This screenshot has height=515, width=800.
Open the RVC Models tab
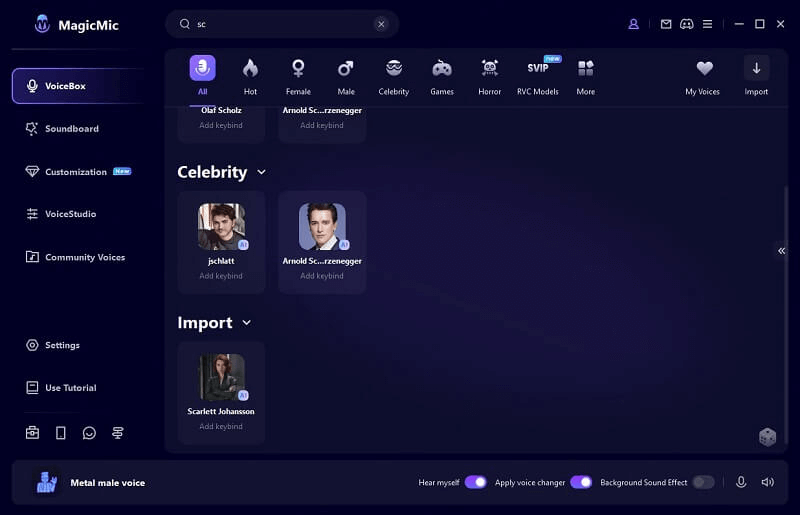(x=538, y=76)
